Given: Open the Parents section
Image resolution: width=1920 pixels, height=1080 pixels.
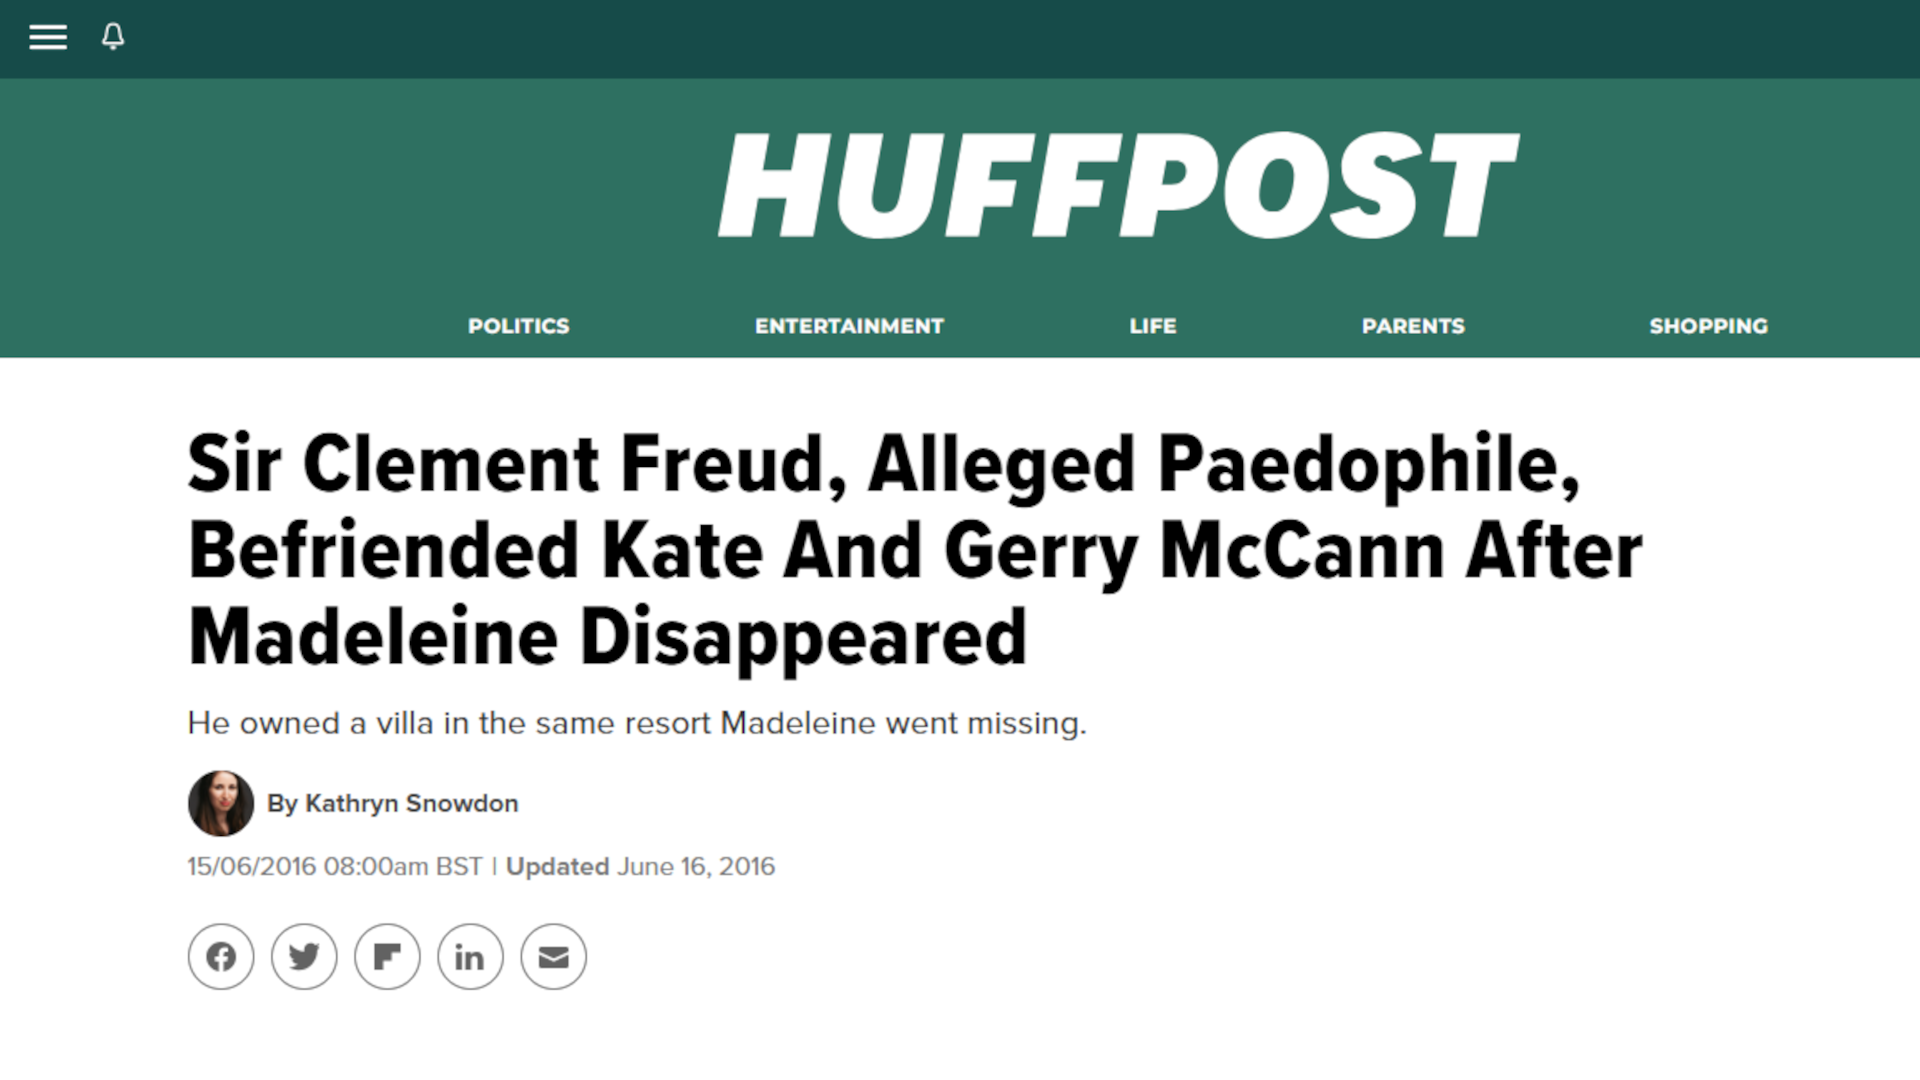Looking at the screenshot, I should (1413, 325).
